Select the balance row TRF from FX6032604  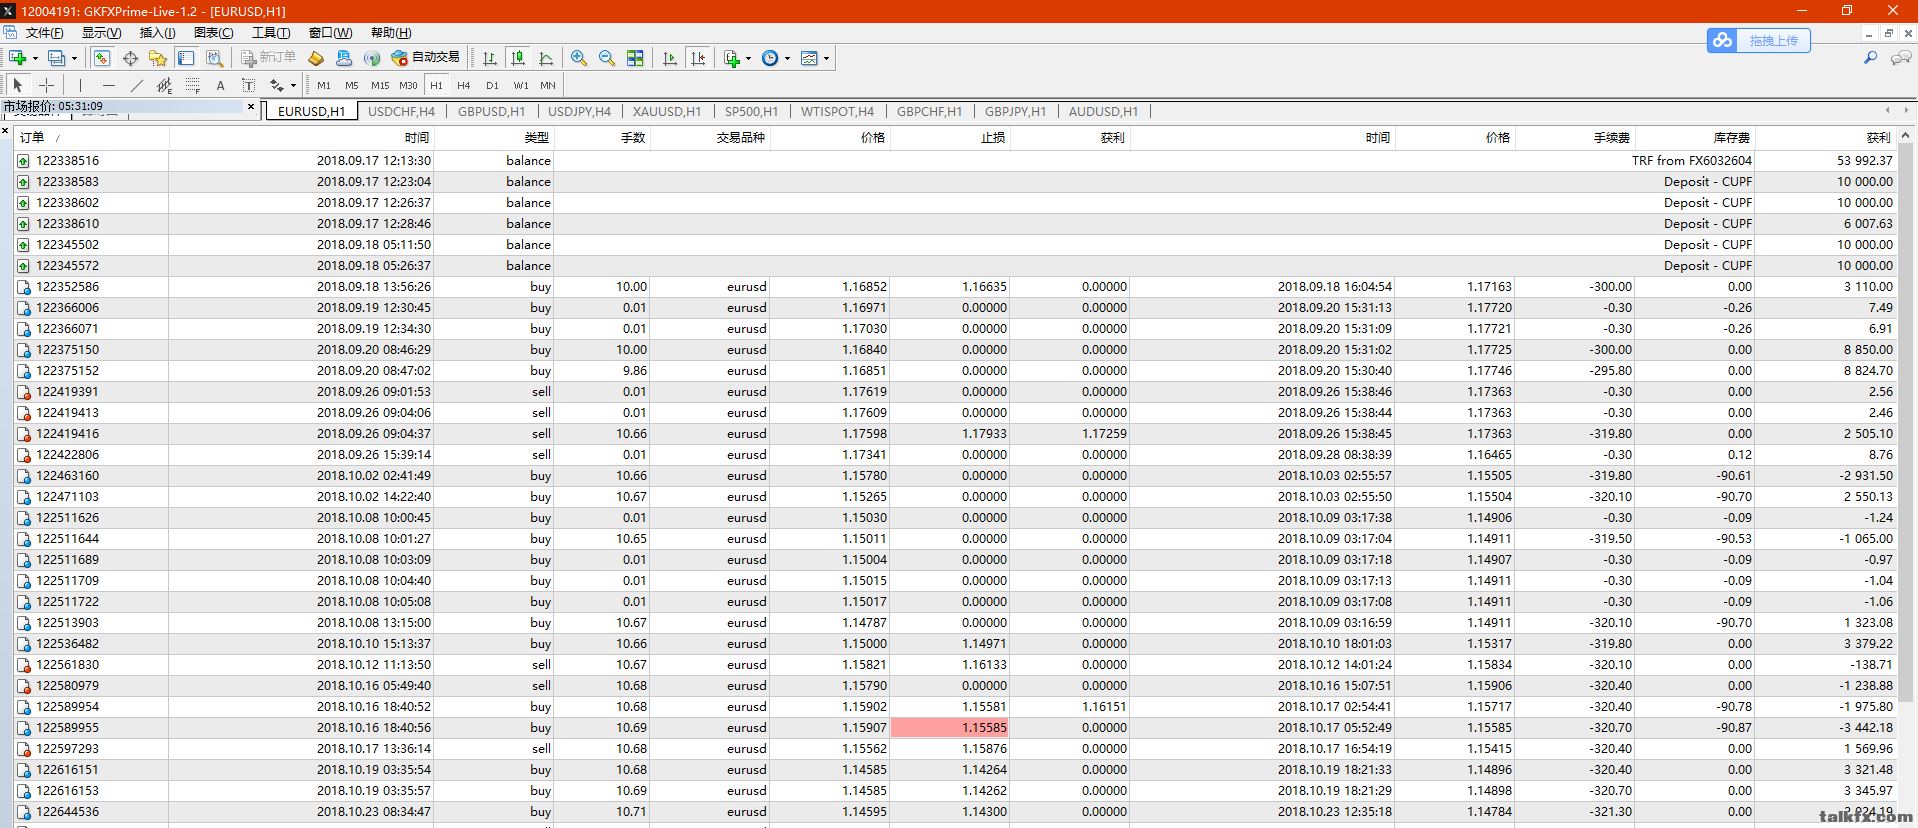click(955, 161)
